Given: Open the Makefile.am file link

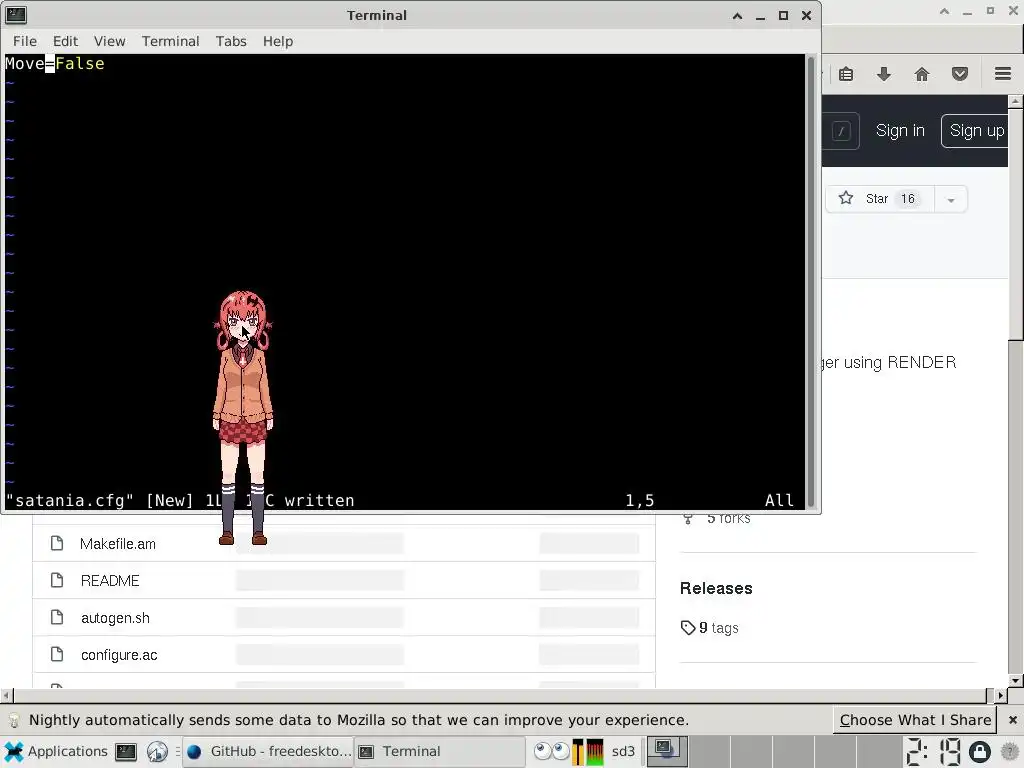Looking at the screenshot, I should [x=118, y=544].
